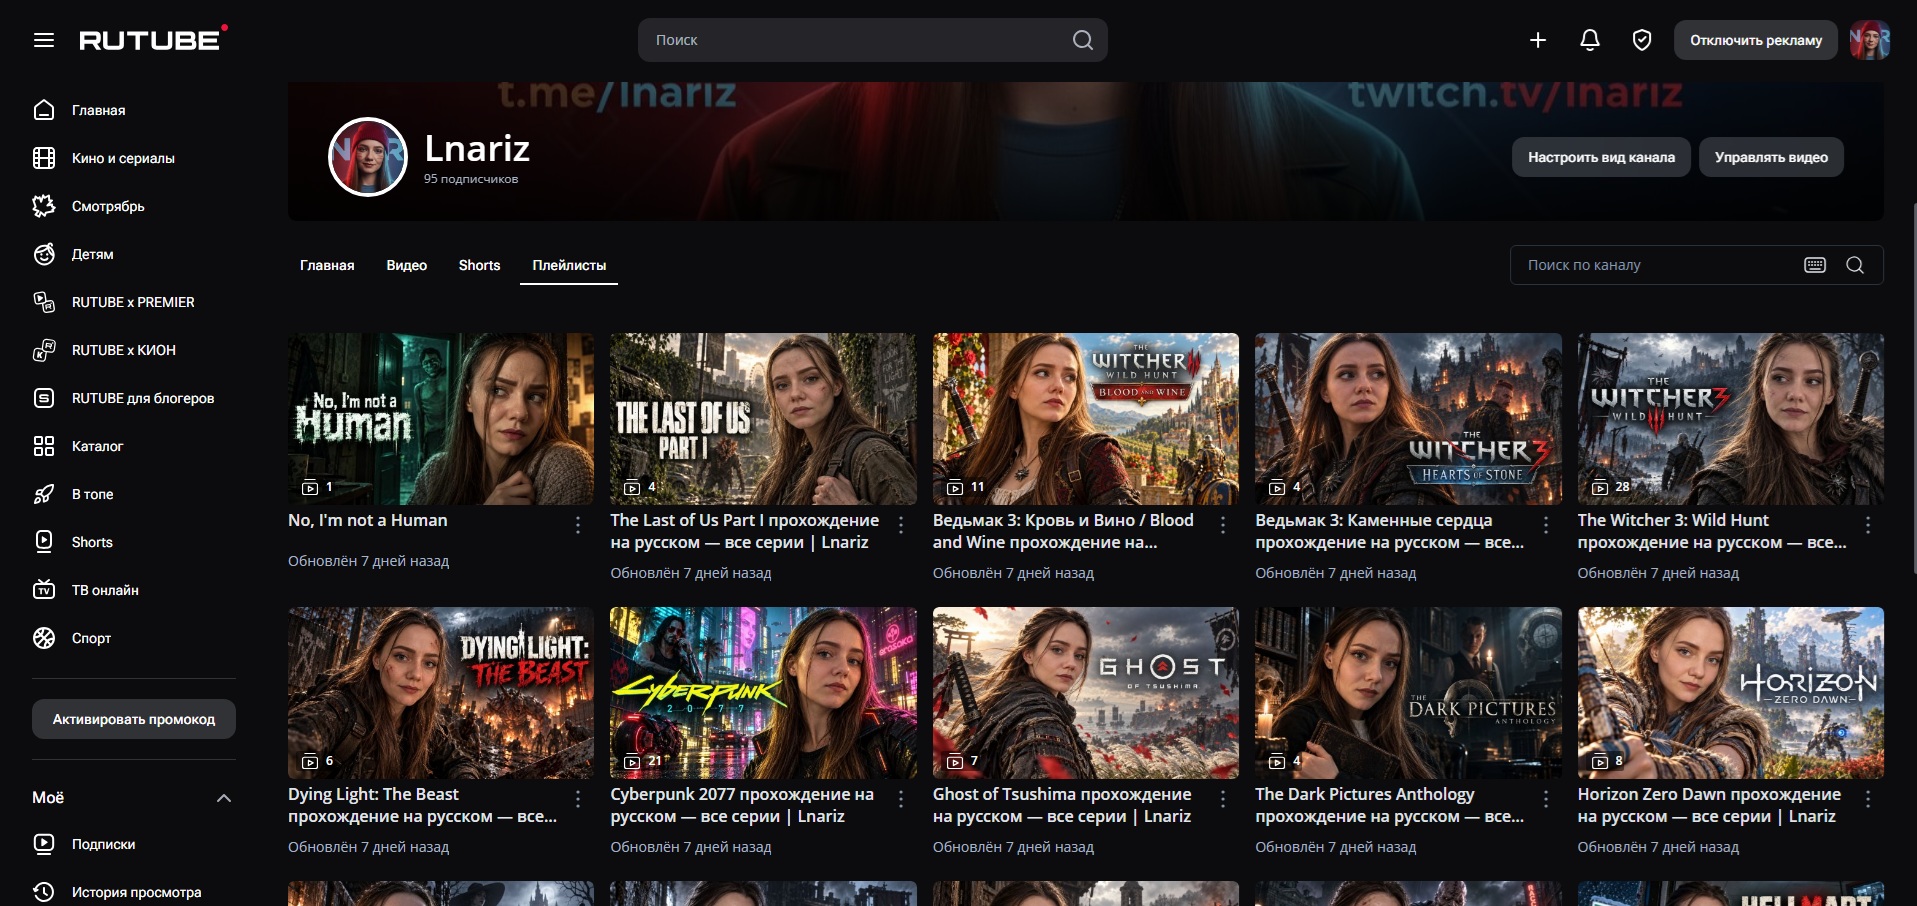The image size is (1917, 906).
Task: Switch to the channel Shorts tab
Action: [x=479, y=265]
